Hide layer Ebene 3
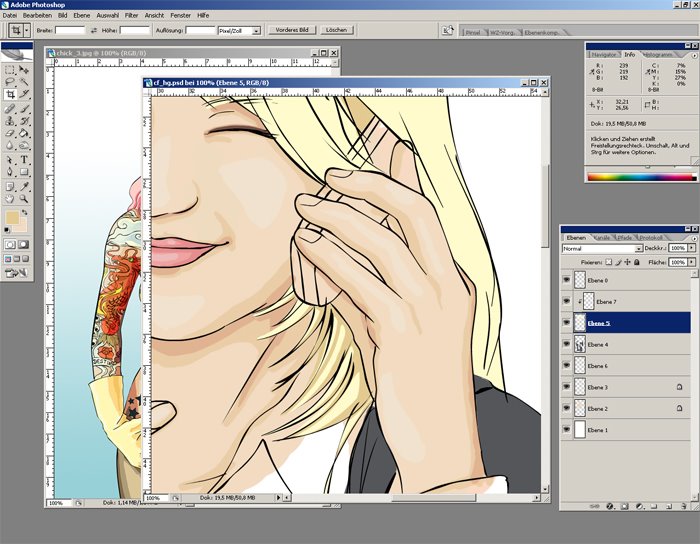 tap(567, 386)
